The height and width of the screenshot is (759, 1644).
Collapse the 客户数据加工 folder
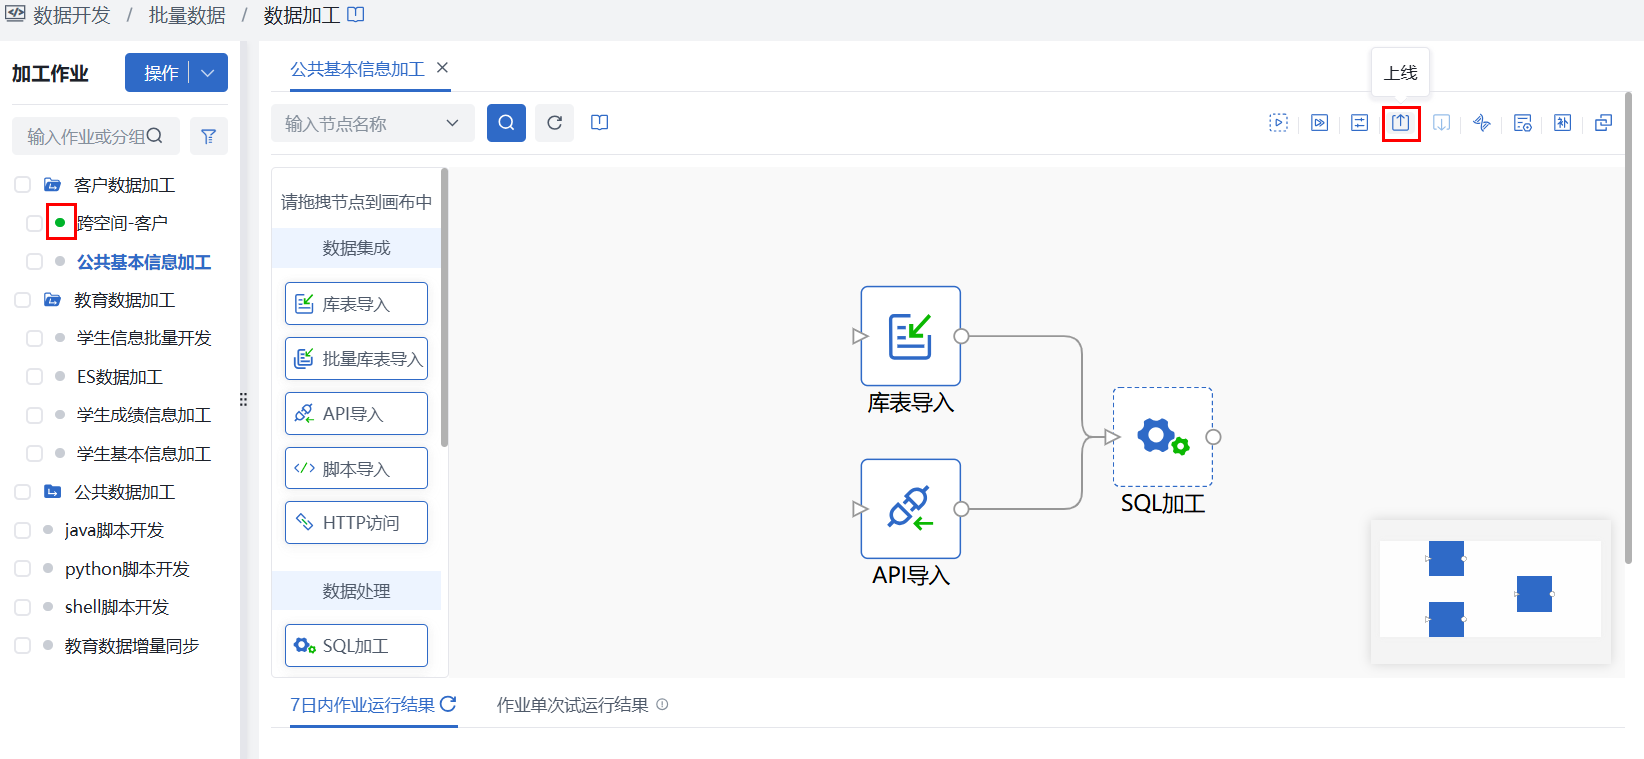[x=52, y=185]
